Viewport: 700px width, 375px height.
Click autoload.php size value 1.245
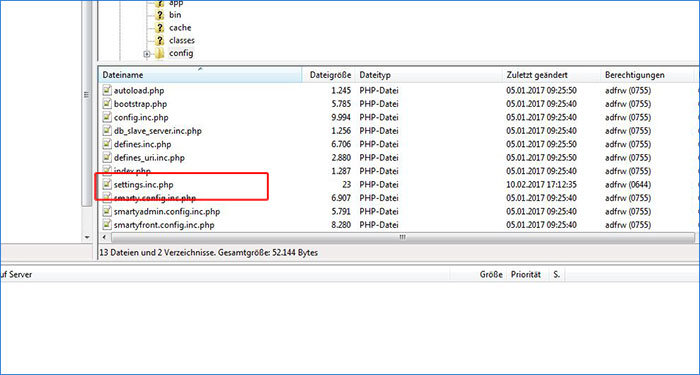(x=341, y=91)
